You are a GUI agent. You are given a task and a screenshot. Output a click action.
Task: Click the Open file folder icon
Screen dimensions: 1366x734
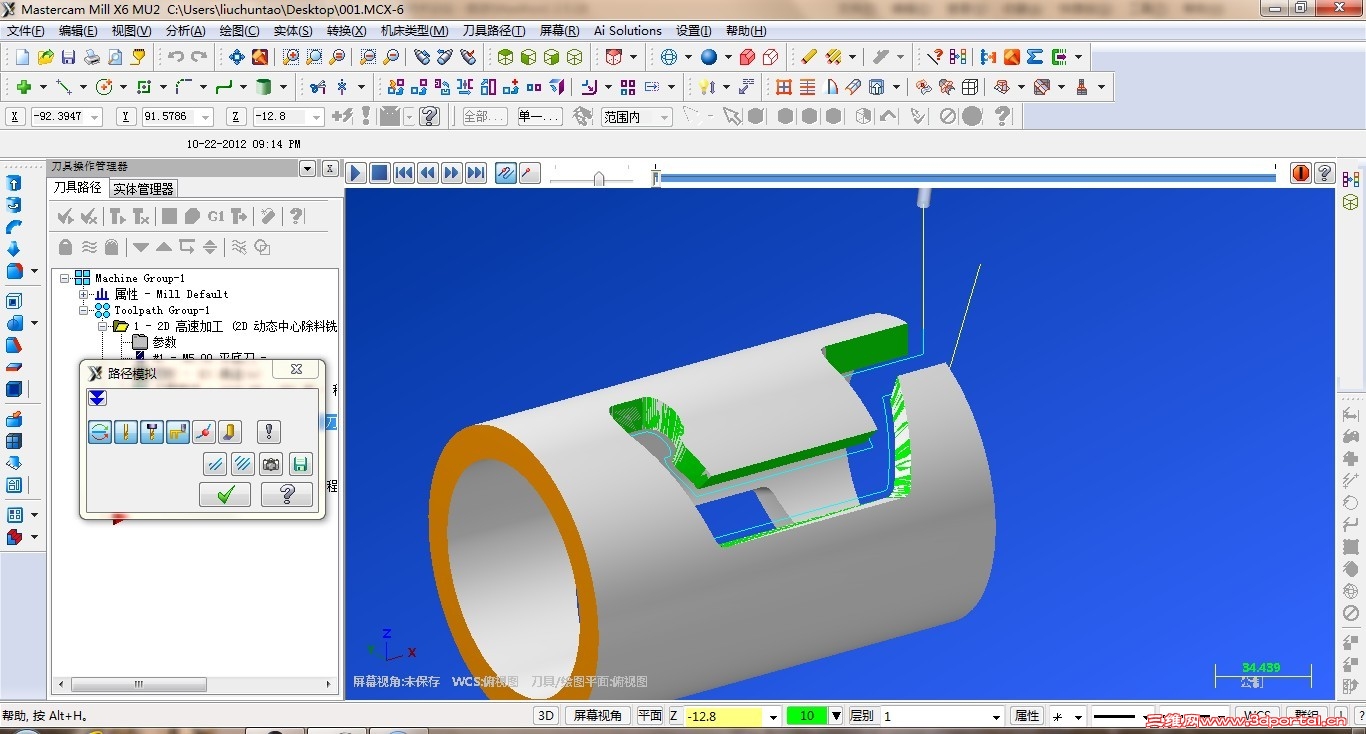pos(45,57)
